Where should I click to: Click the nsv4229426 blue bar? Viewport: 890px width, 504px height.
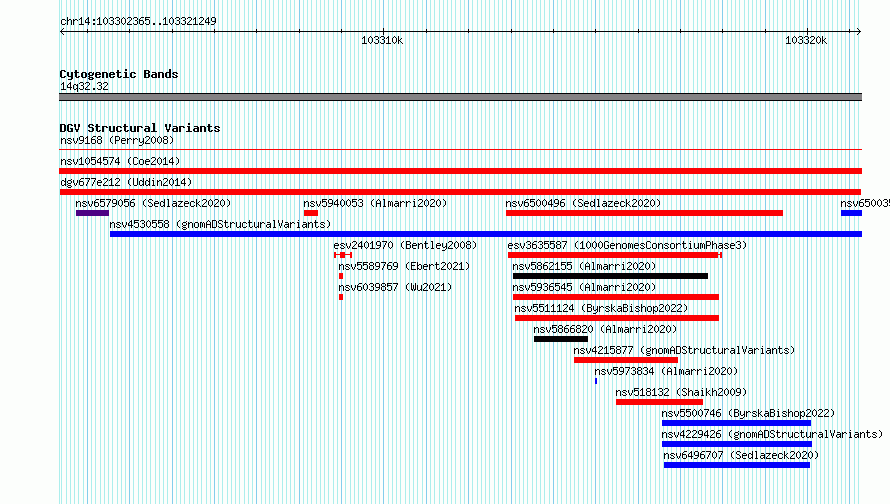coord(737,444)
